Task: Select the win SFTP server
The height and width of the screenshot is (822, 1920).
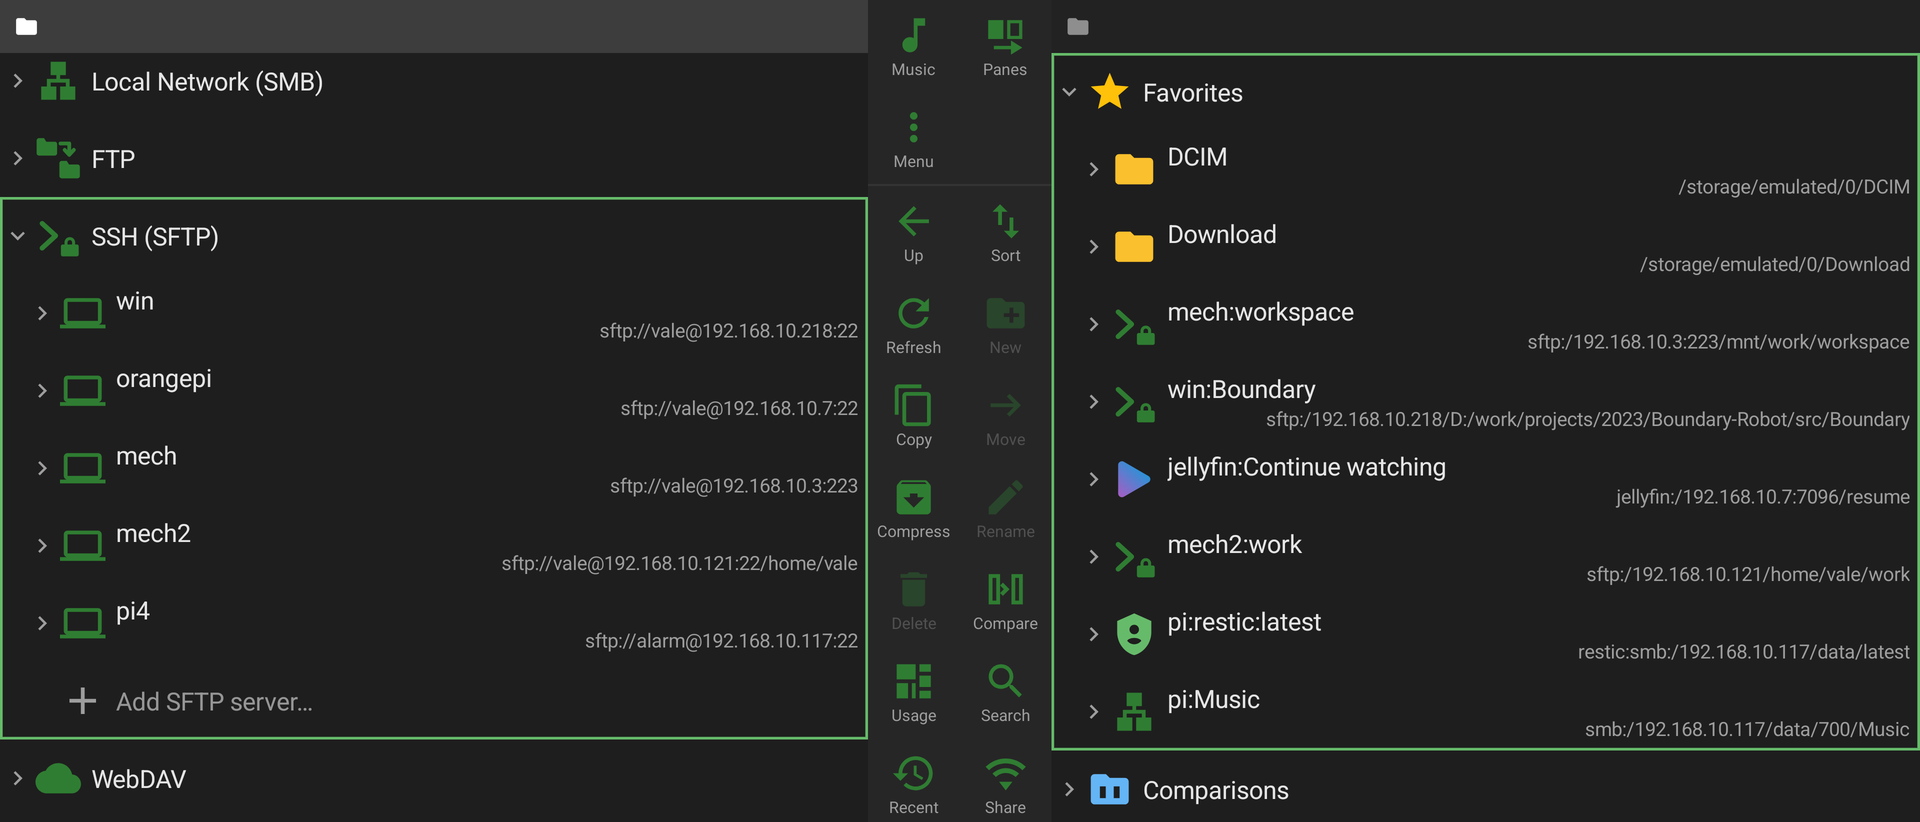Action: coord(435,314)
